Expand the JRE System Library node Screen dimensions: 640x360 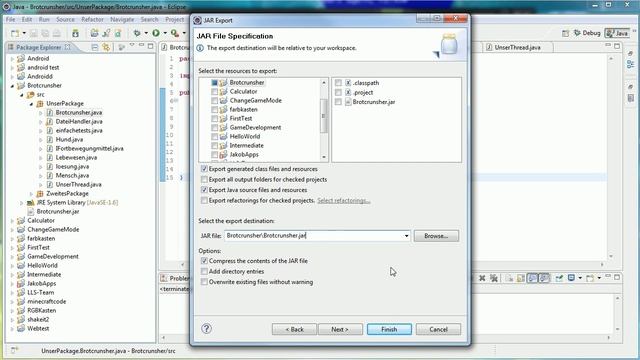point(22,202)
